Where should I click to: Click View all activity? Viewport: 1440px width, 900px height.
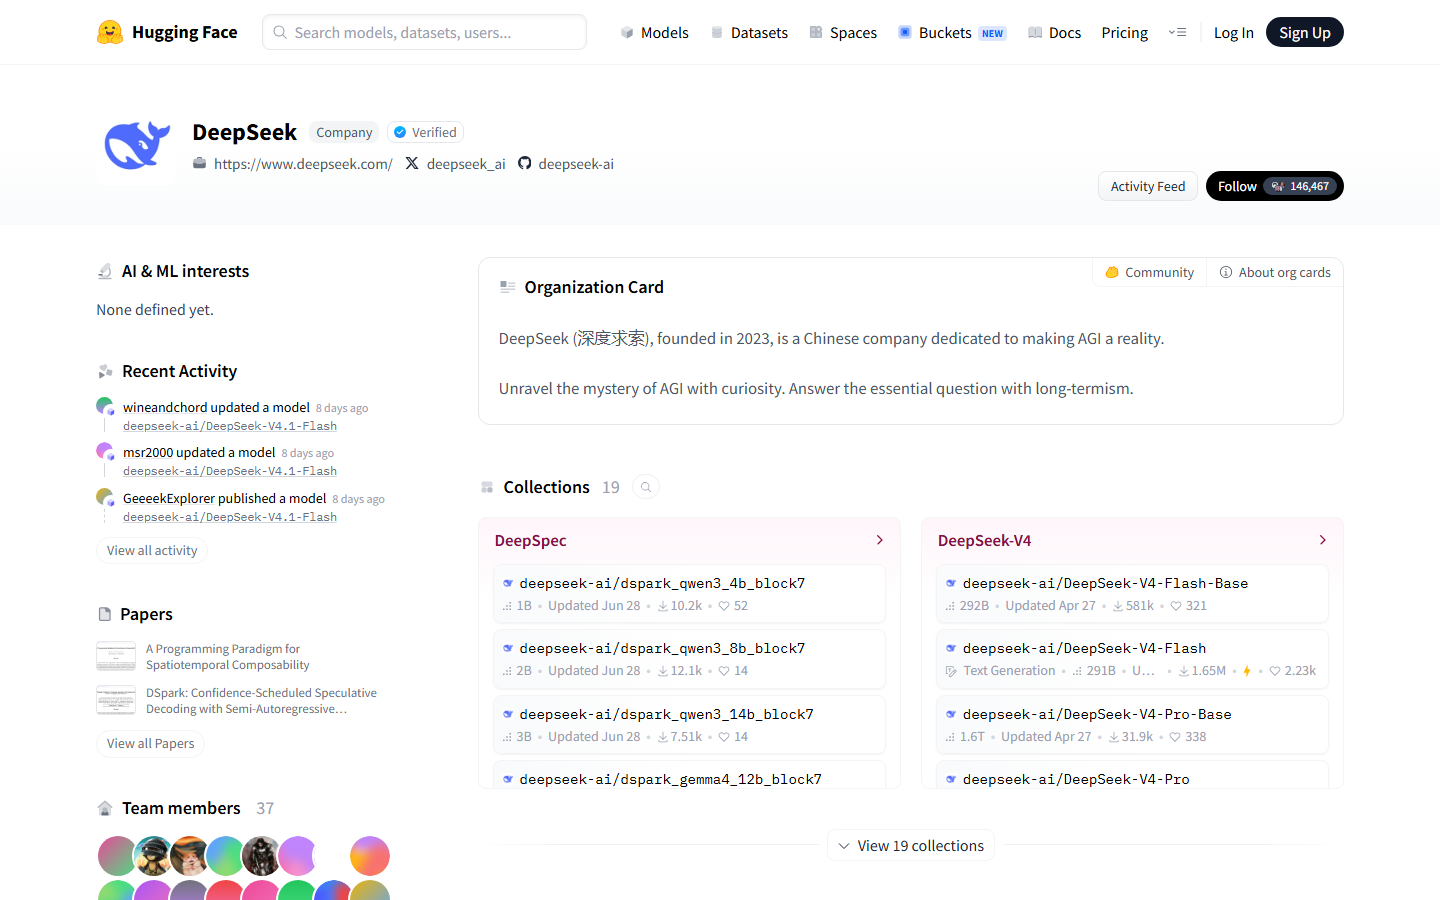click(x=152, y=551)
